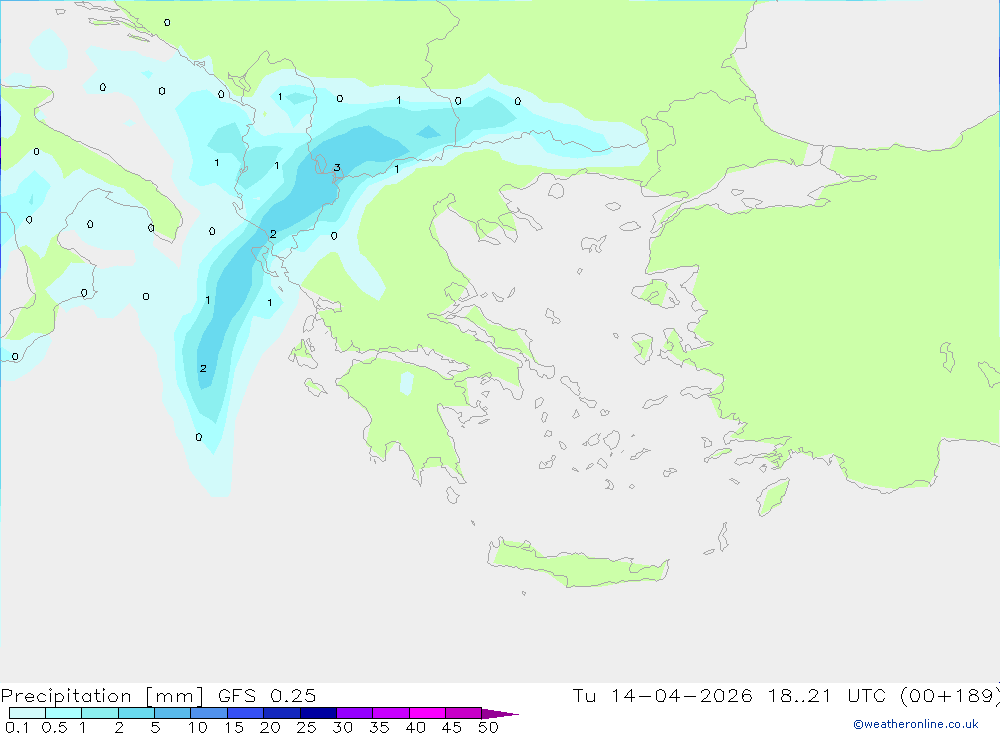The height and width of the screenshot is (733, 1000).
Task: Choose the 40–45 mm magenta legend swatch
Action: tap(427, 713)
